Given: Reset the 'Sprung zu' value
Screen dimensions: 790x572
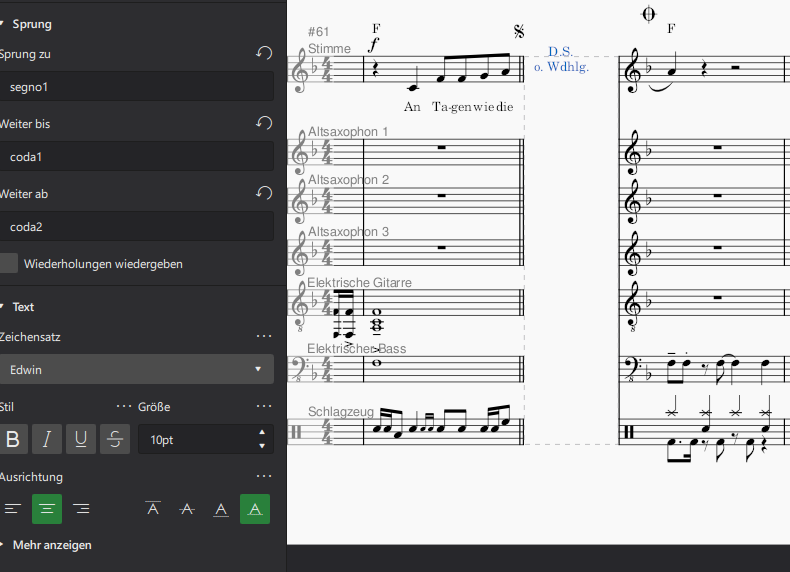Looking at the screenshot, I should [x=264, y=54].
